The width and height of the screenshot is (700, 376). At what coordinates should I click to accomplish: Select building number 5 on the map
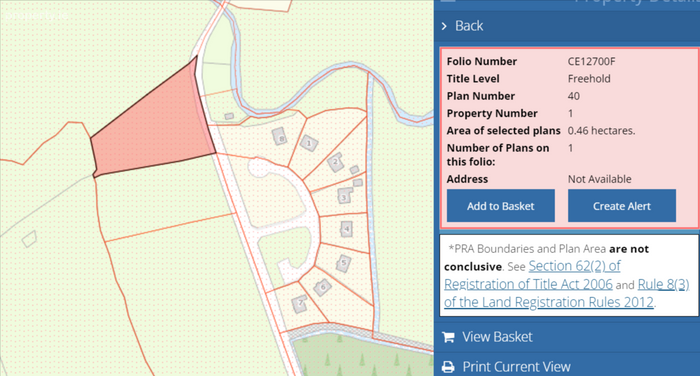(343, 263)
